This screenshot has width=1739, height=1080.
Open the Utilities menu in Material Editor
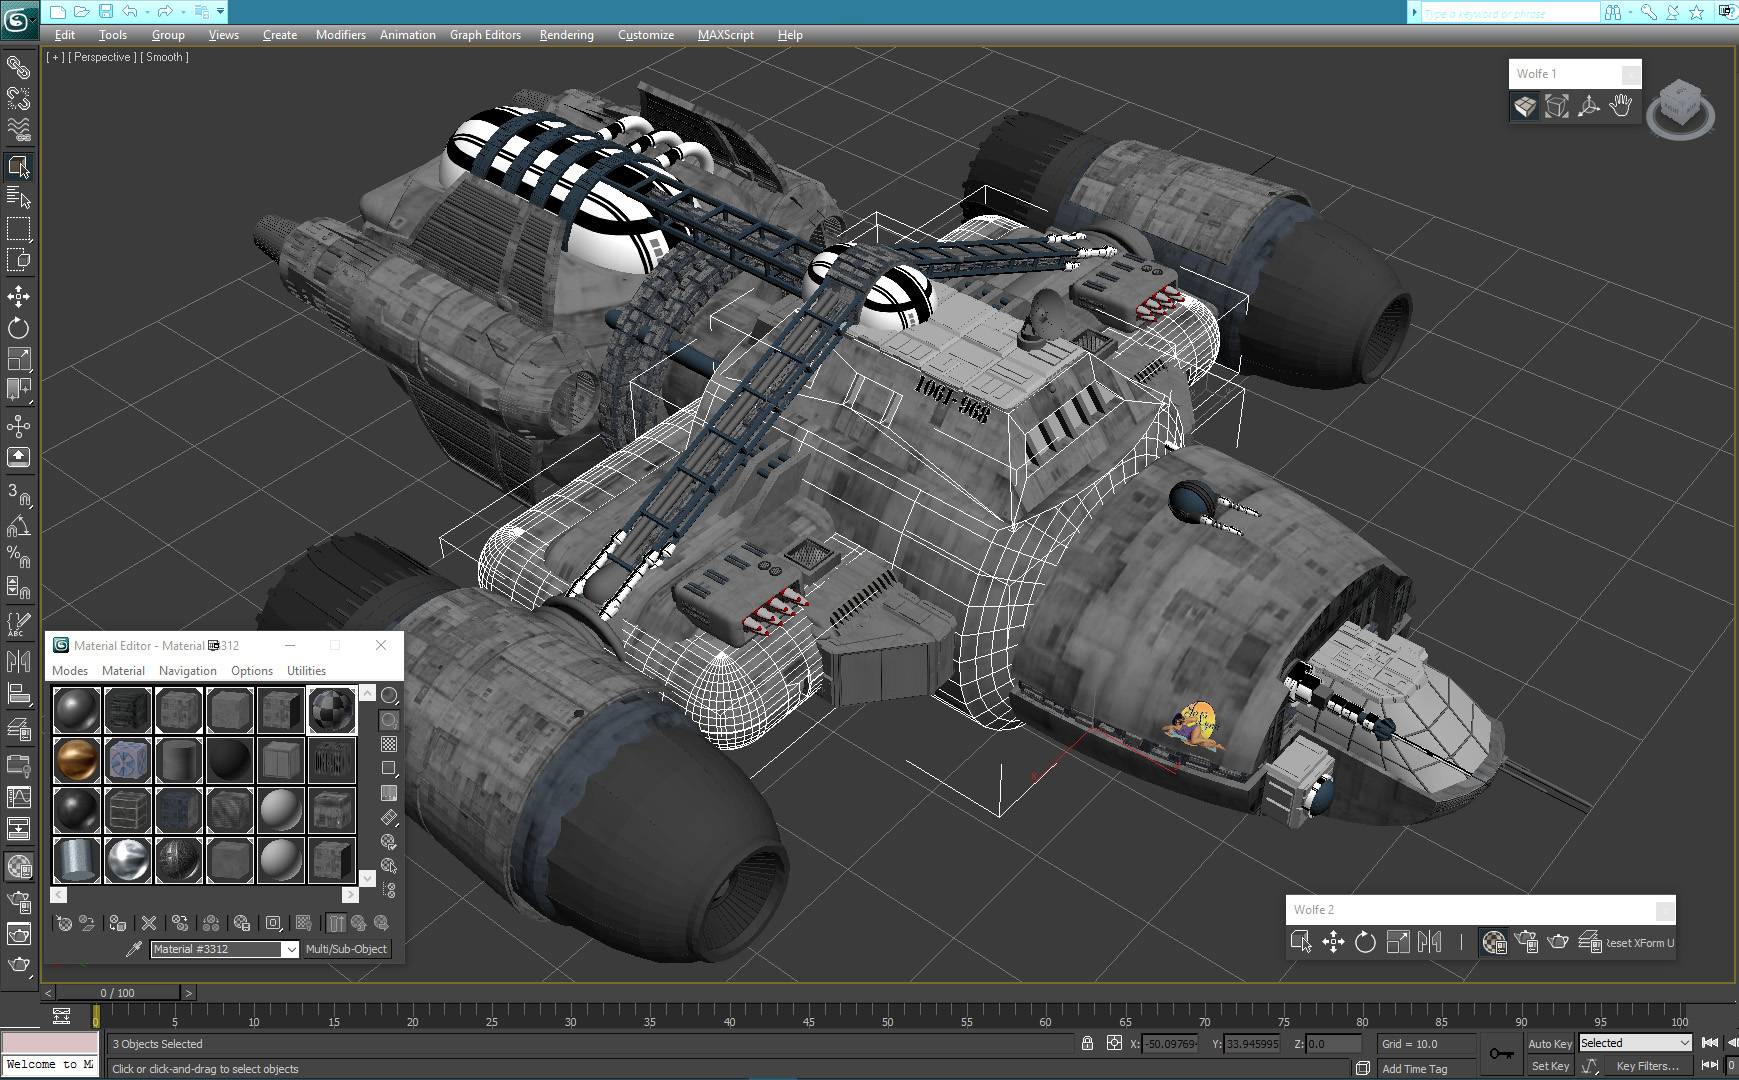pyautogui.click(x=306, y=671)
